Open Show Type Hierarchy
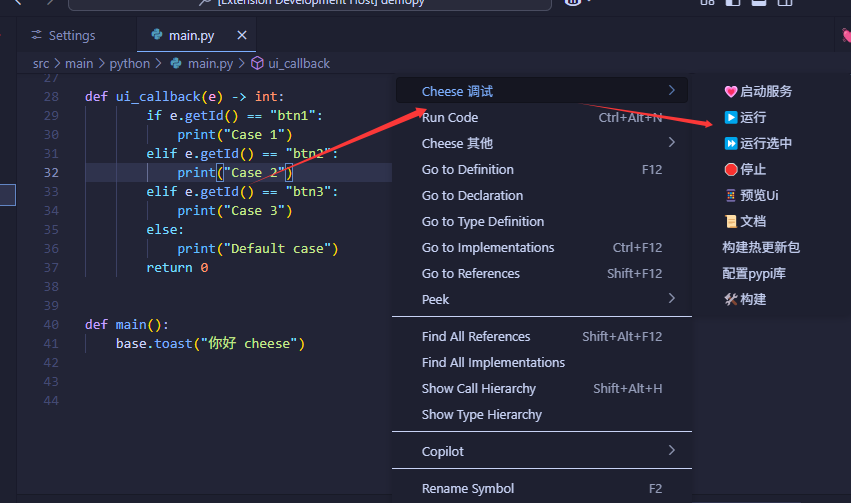The image size is (851, 503). tap(542, 415)
